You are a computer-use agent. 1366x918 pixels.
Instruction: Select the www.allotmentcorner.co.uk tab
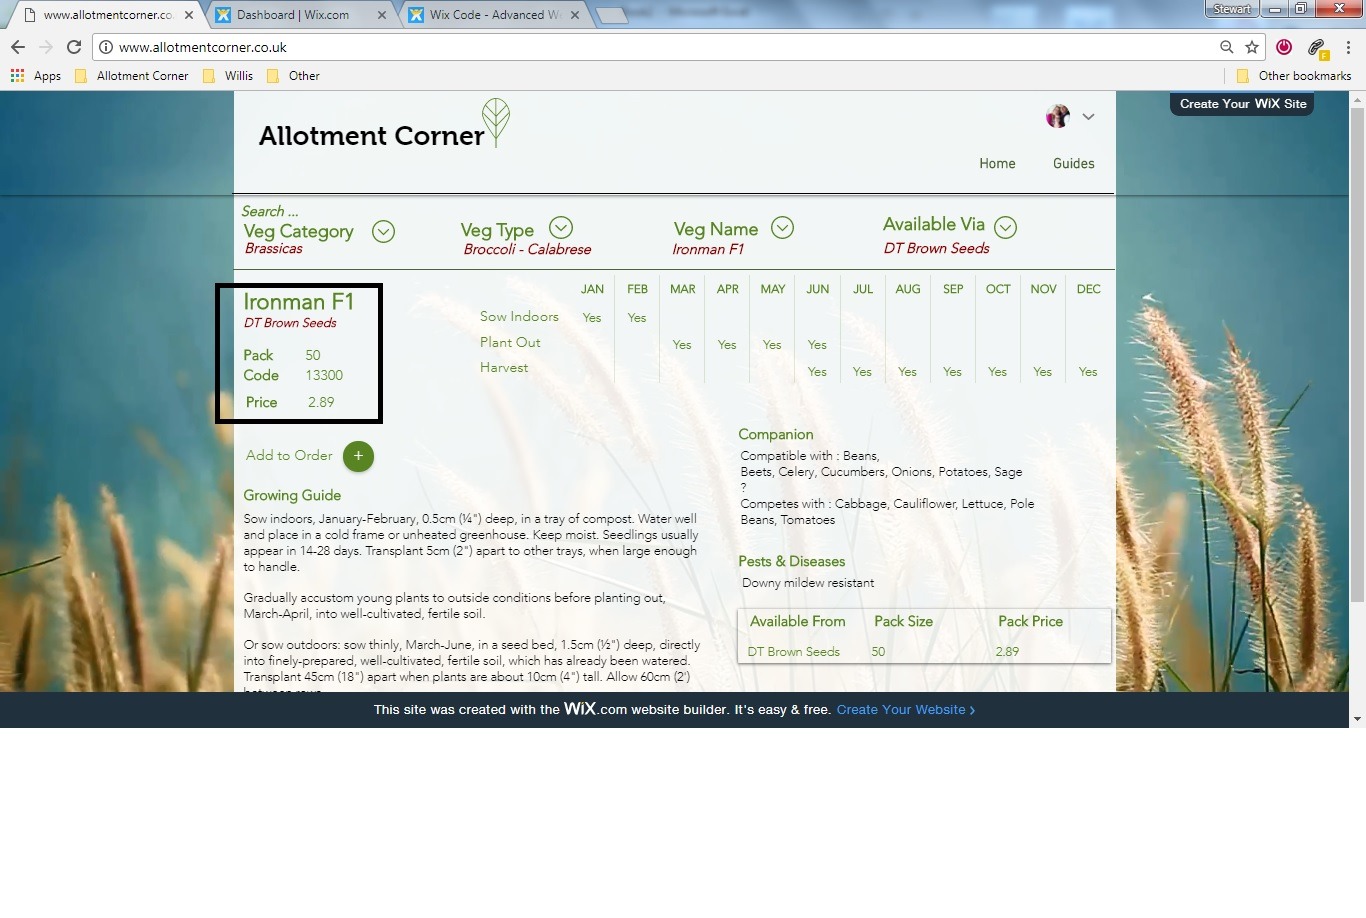tap(109, 15)
